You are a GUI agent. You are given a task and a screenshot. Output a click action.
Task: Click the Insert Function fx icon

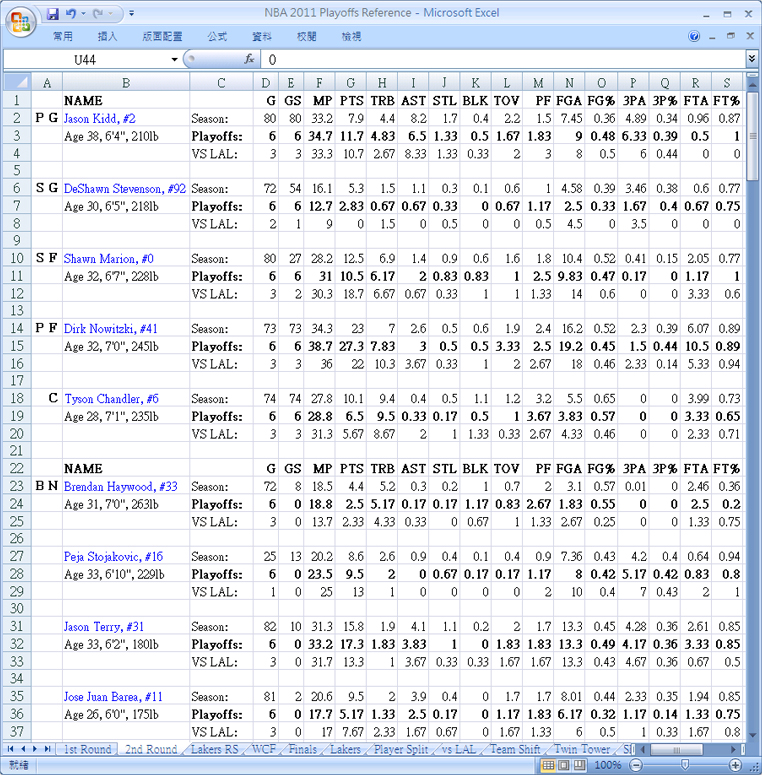[250, 59]
